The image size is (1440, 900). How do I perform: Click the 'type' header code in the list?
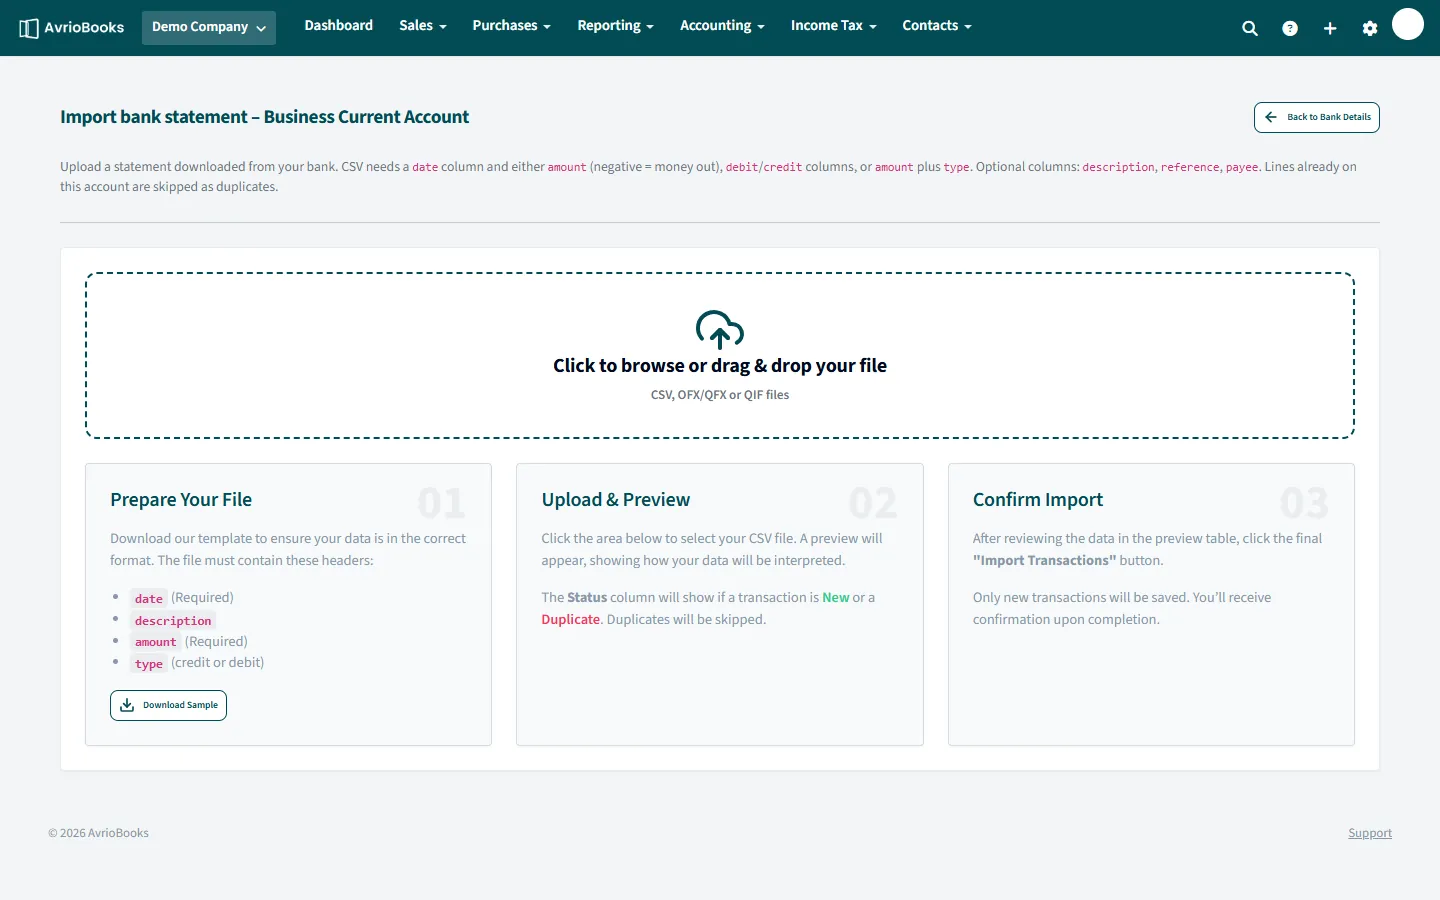149,663
